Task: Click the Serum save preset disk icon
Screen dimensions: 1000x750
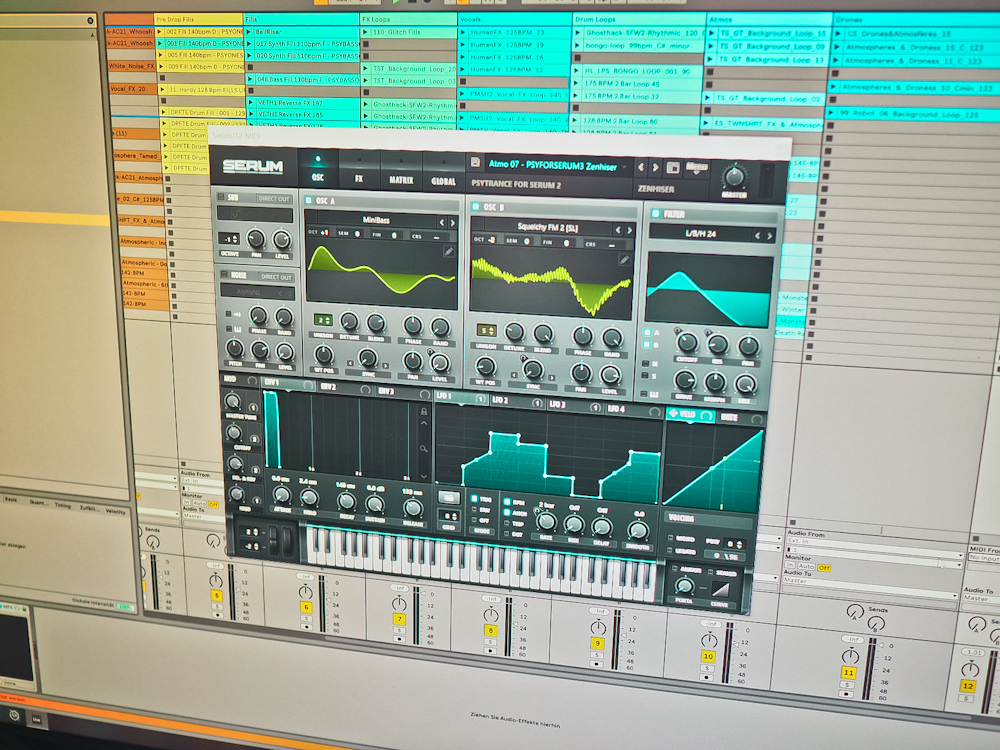Action: (x=475, y=163)
